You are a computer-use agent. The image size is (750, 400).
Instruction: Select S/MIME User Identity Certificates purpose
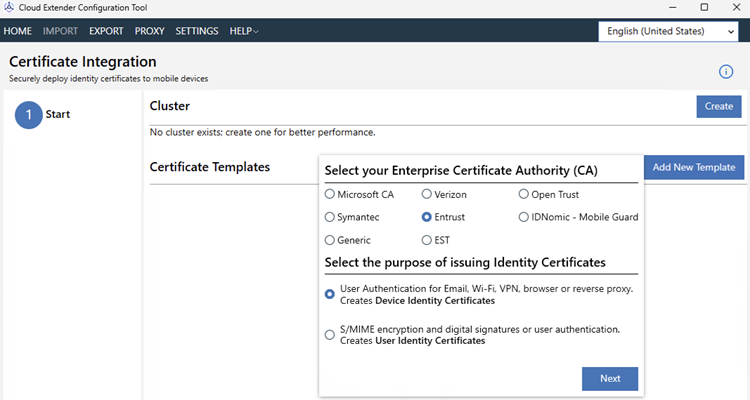[330, 335]
